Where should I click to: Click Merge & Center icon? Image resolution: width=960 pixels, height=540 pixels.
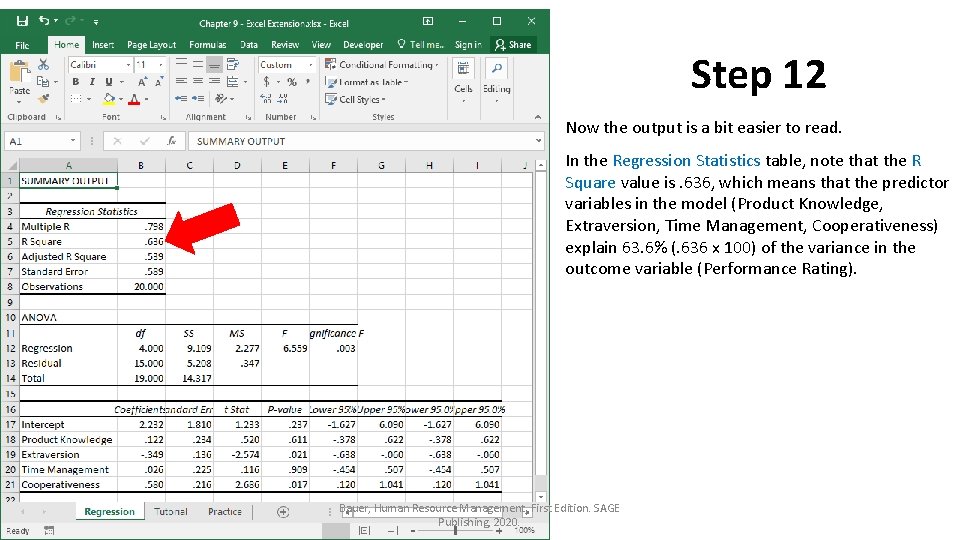[x=233, y=81]
